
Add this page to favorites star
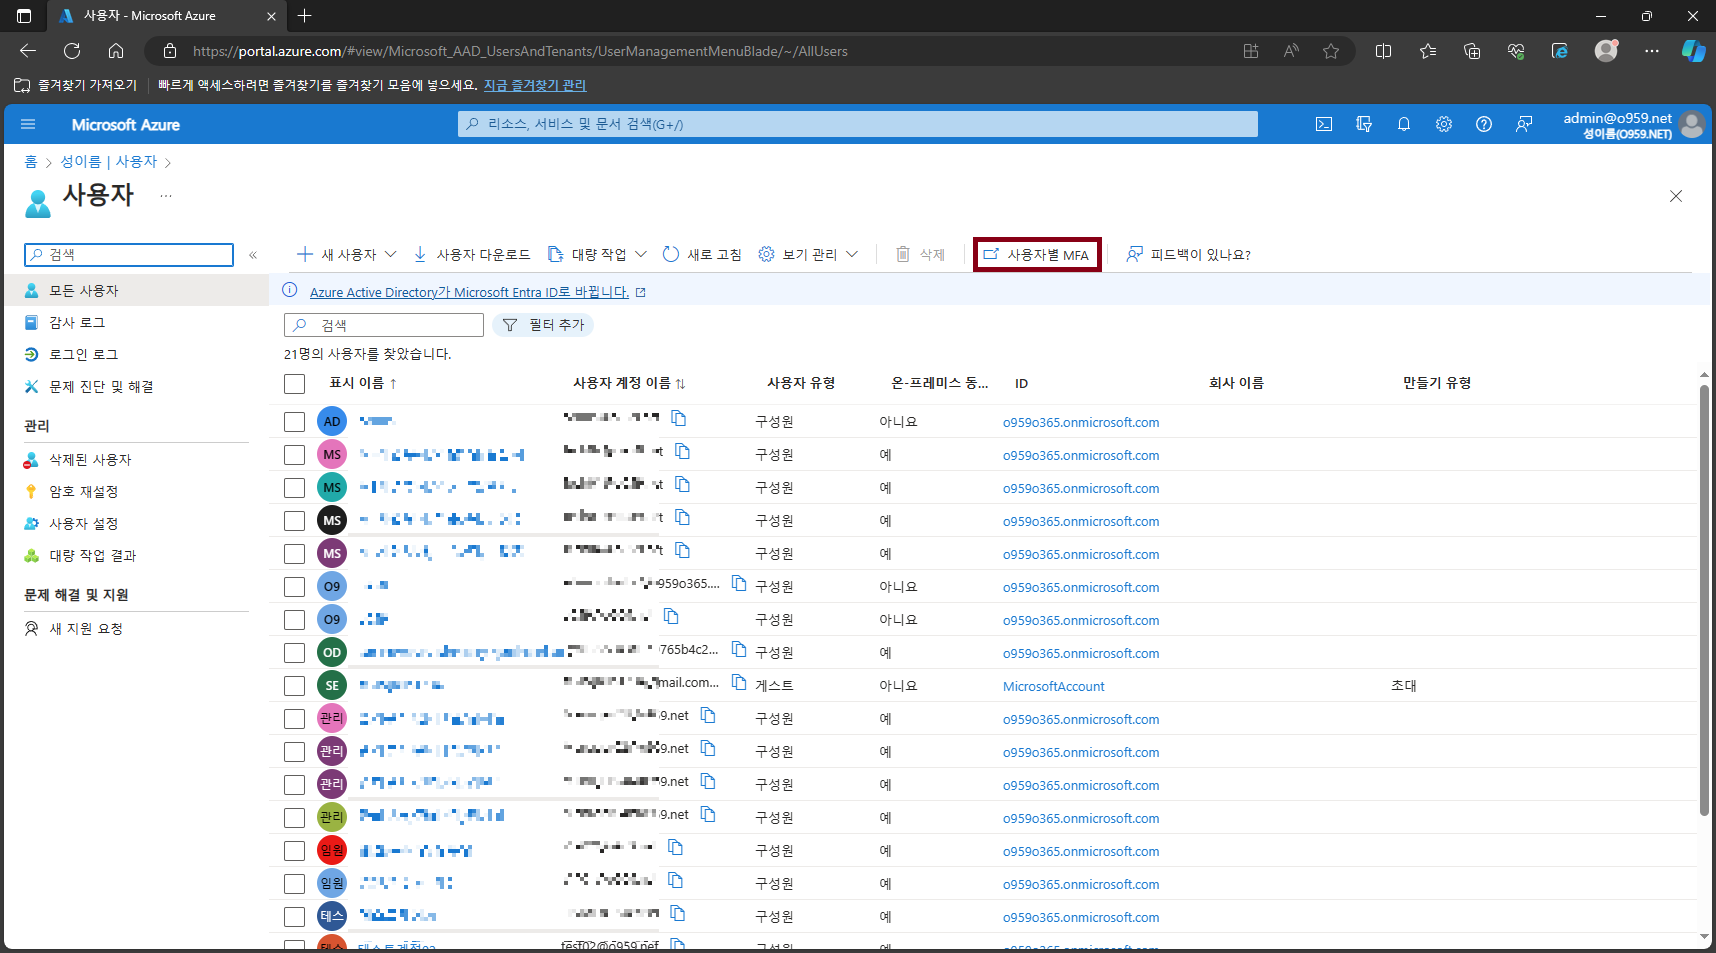1331,51
